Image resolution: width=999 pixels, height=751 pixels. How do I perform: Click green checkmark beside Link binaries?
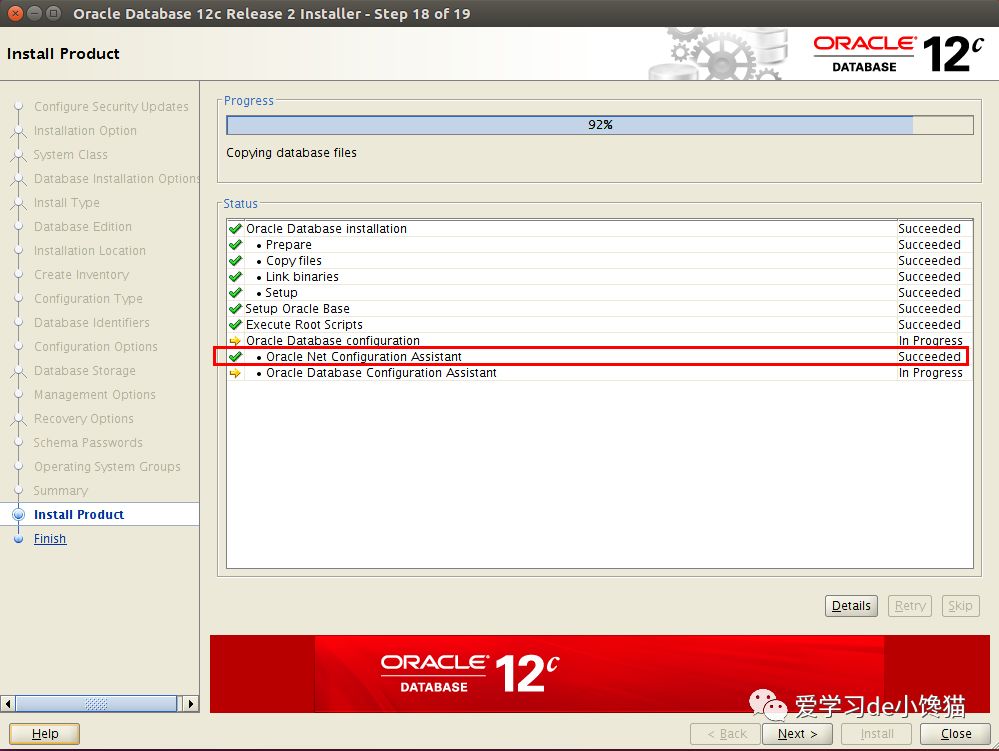[x=235, y=276]
